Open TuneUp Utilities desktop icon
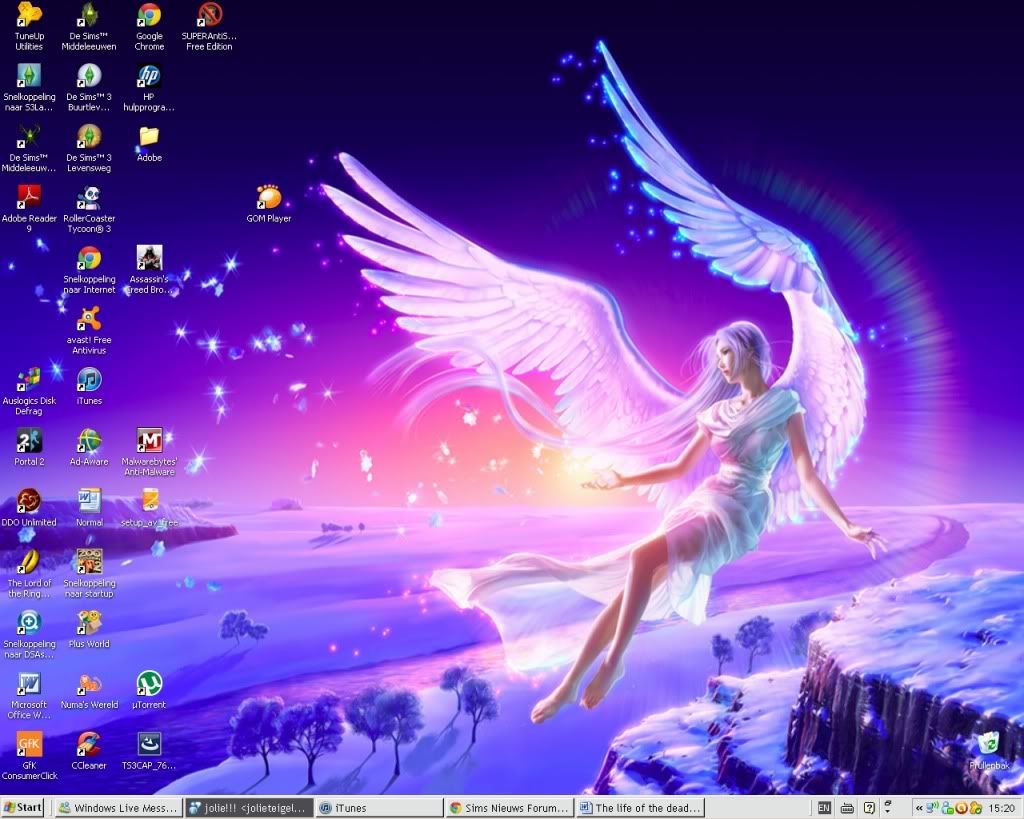Viewport: 1024px width, 819px height. [29, 26]
